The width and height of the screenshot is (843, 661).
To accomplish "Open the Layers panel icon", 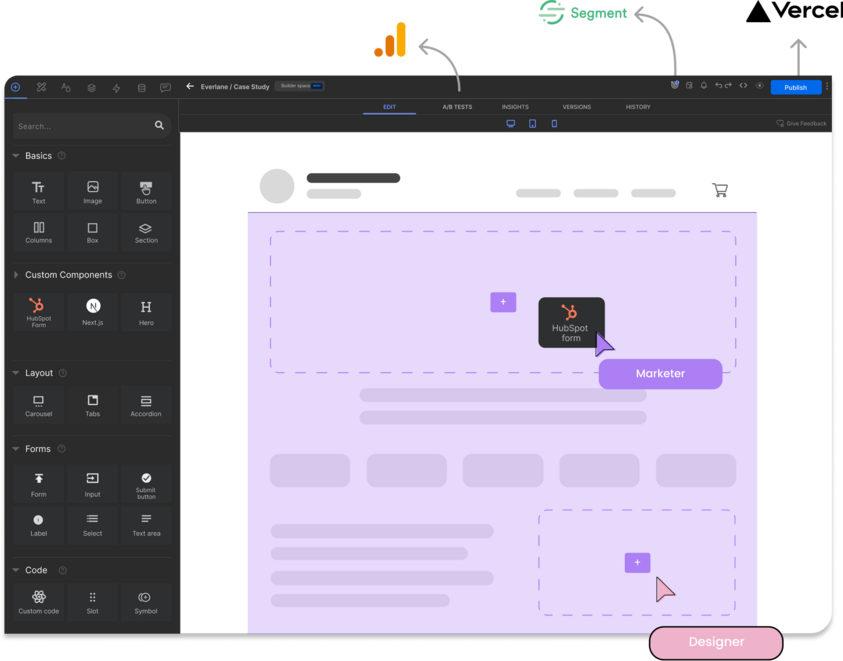I will click(x=91, y=88).
